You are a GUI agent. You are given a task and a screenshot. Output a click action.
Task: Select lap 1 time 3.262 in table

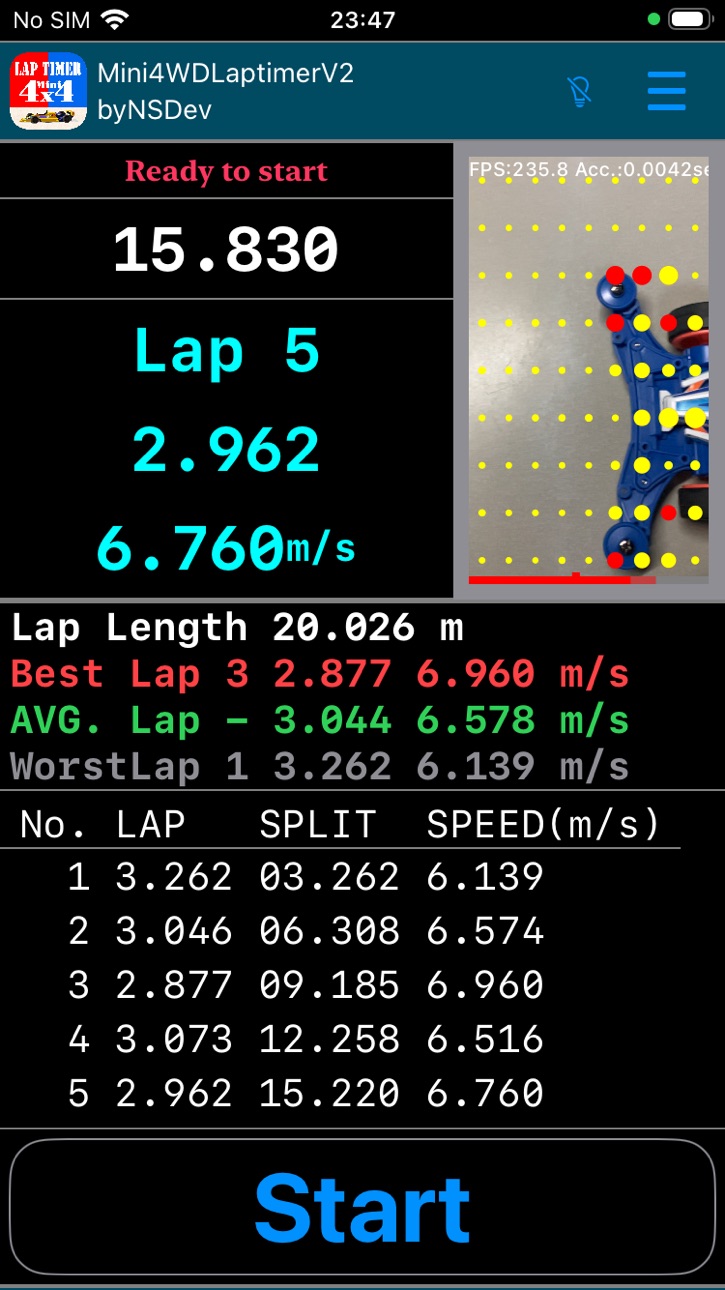[174, 877]
